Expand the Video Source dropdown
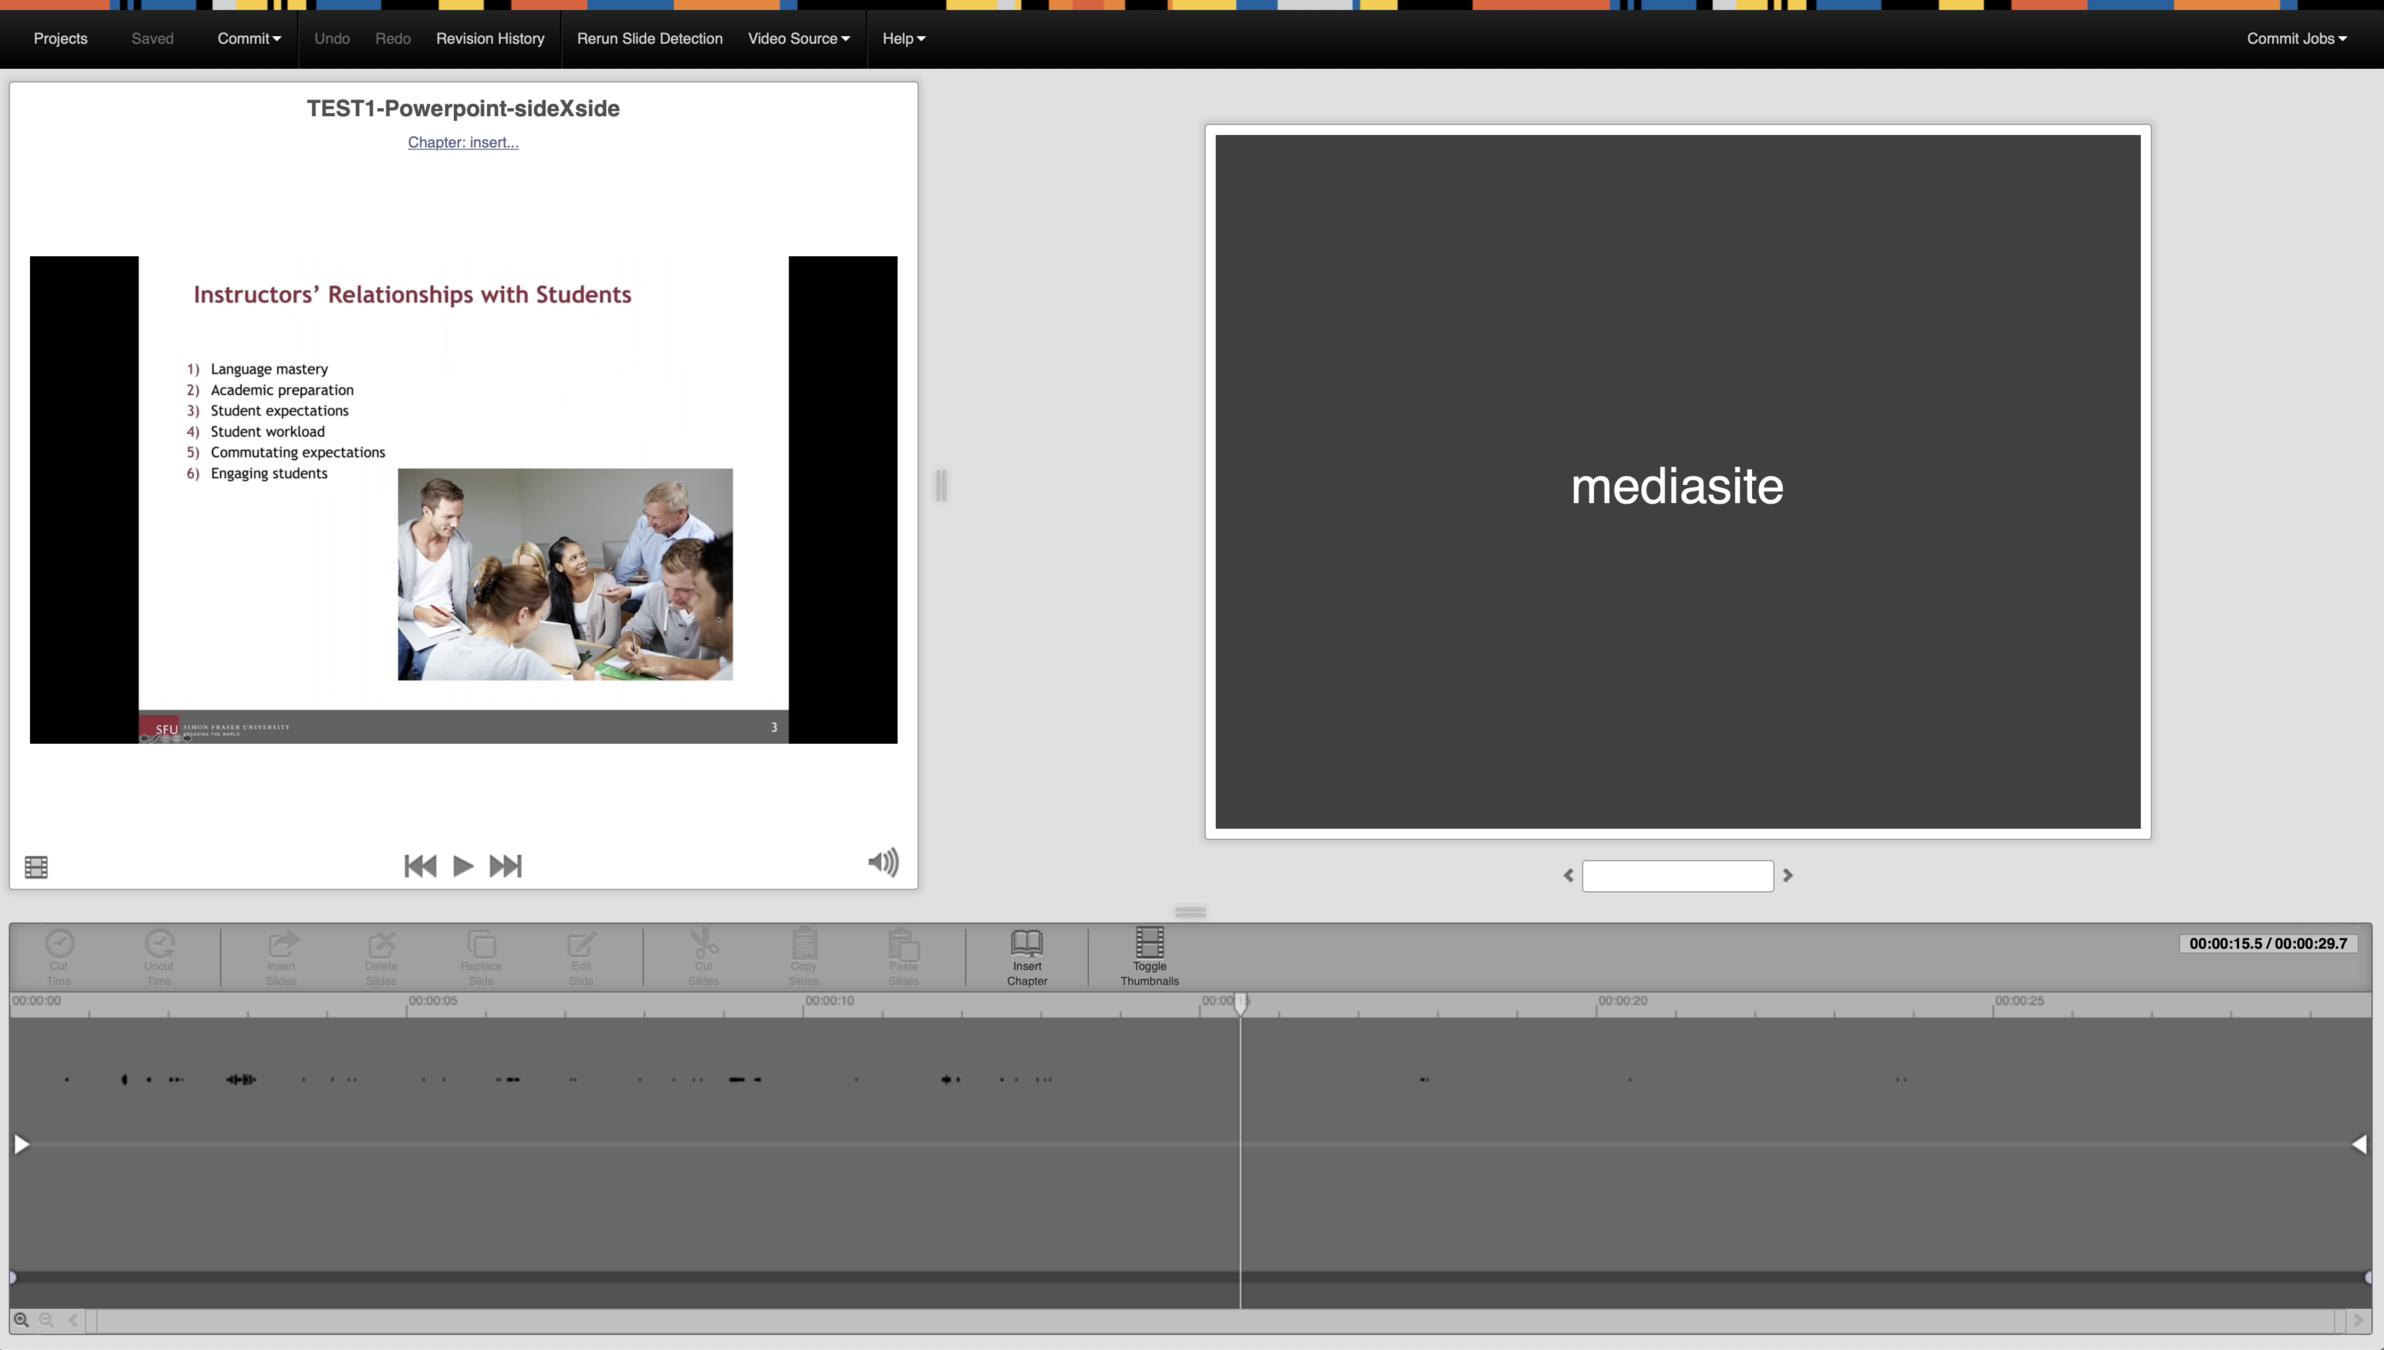 tap(798, 38)
